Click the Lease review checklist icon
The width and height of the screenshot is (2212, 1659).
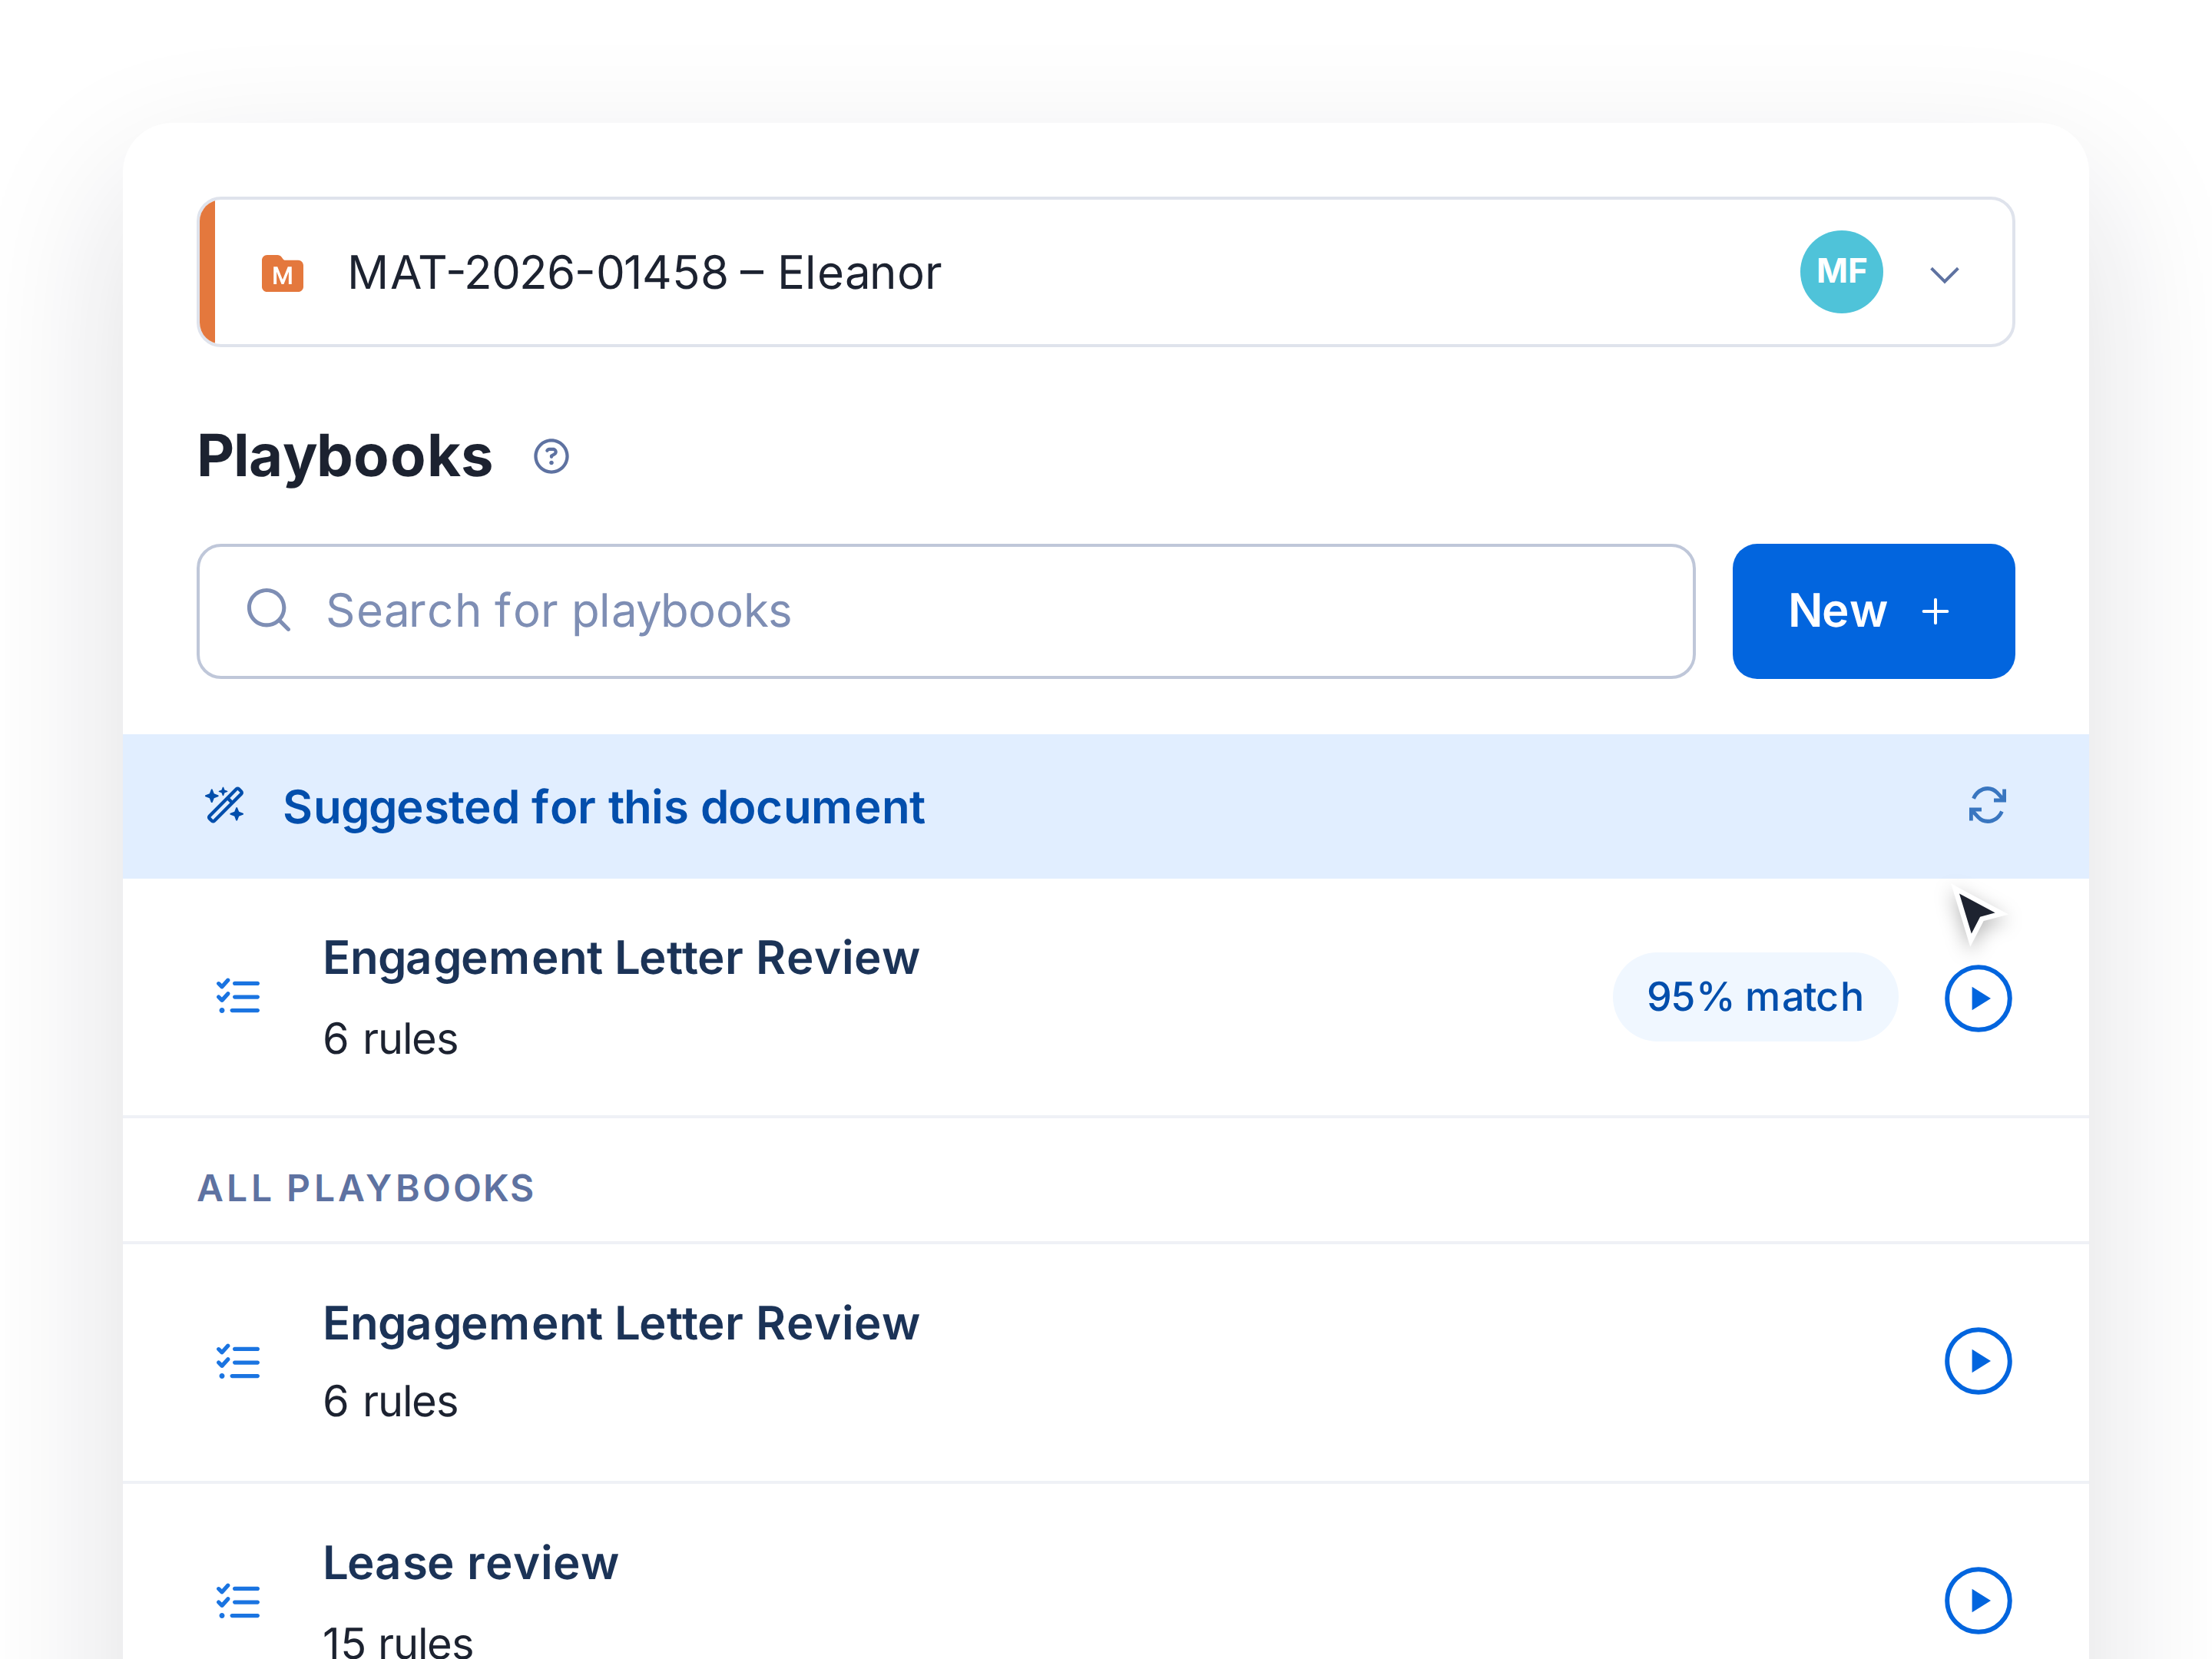pos(238,1601)
